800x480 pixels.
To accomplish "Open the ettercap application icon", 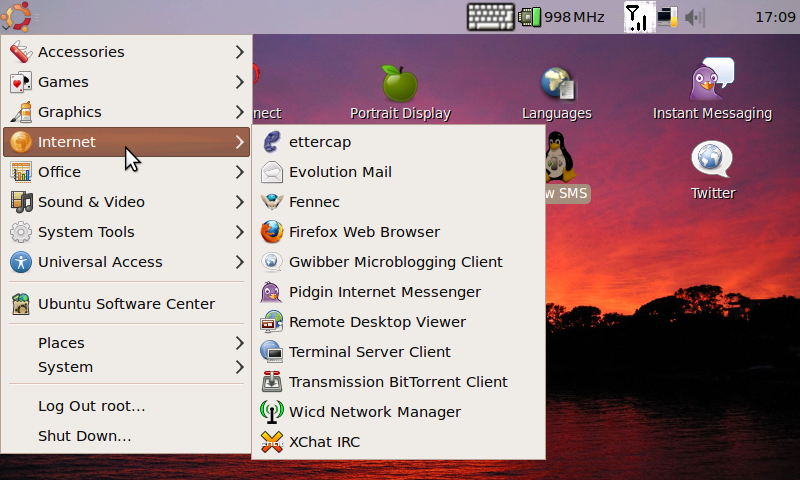I will (x=271, y=142).
